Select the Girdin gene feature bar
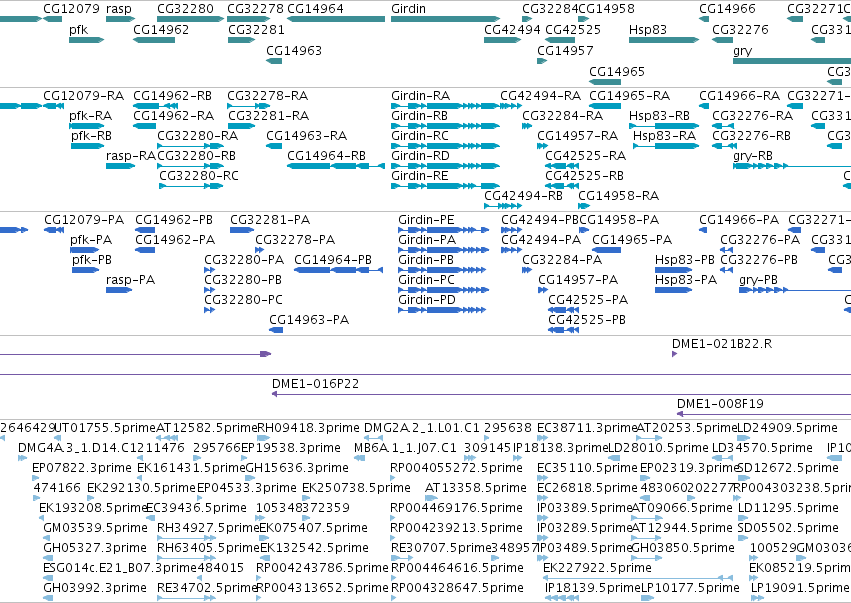 click(445, 19)
